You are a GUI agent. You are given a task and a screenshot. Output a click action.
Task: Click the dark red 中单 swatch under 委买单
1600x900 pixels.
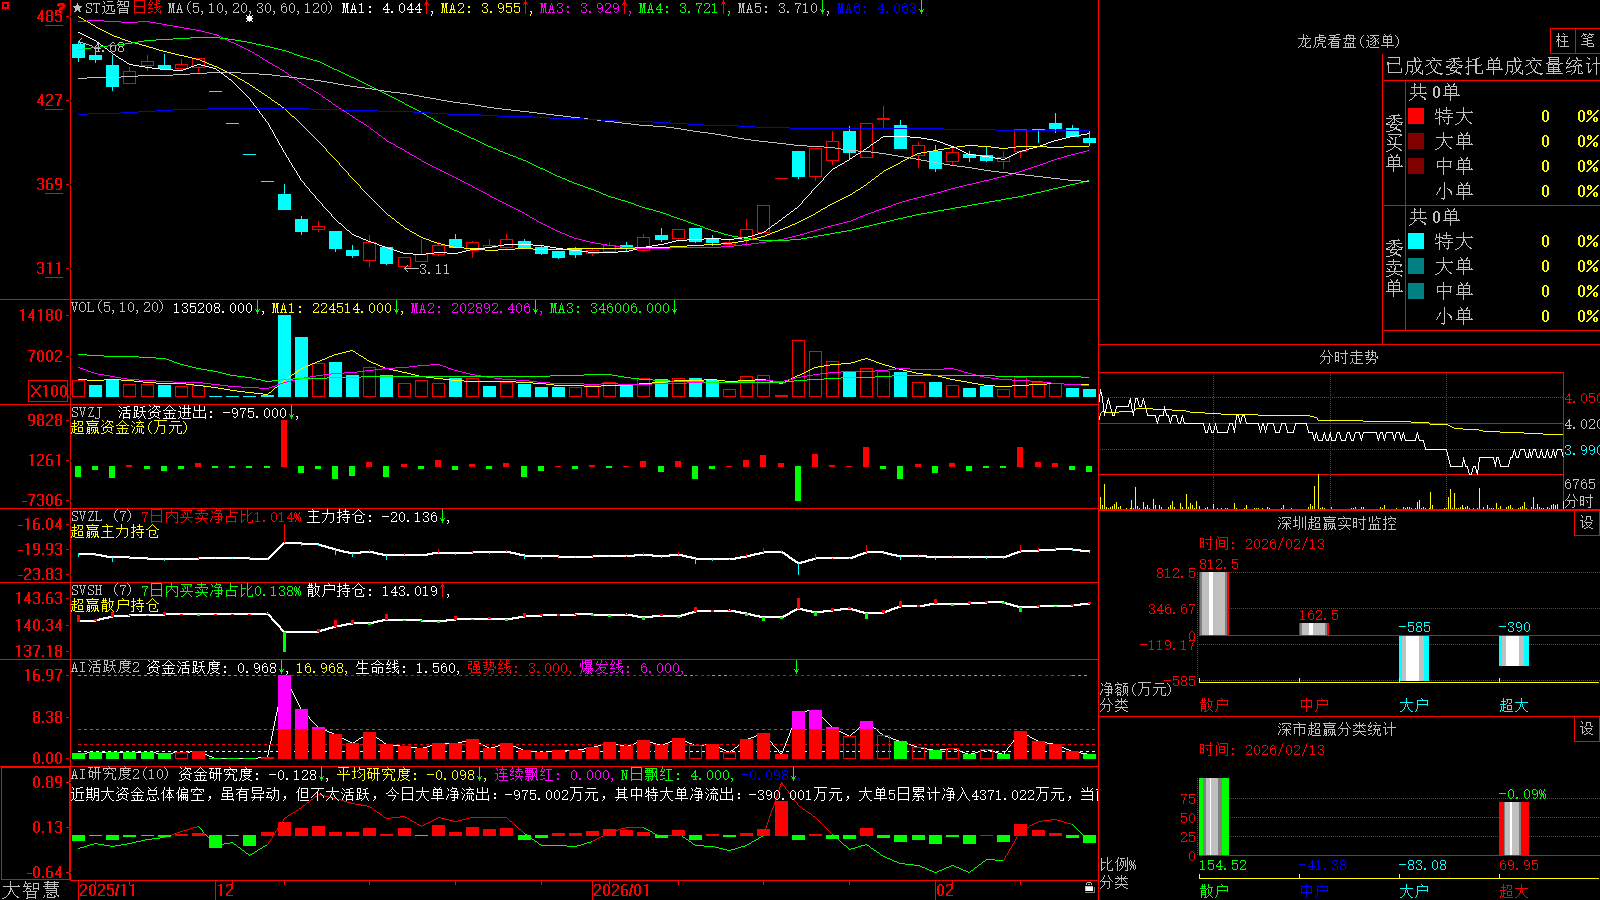[x=1416, y=166]
